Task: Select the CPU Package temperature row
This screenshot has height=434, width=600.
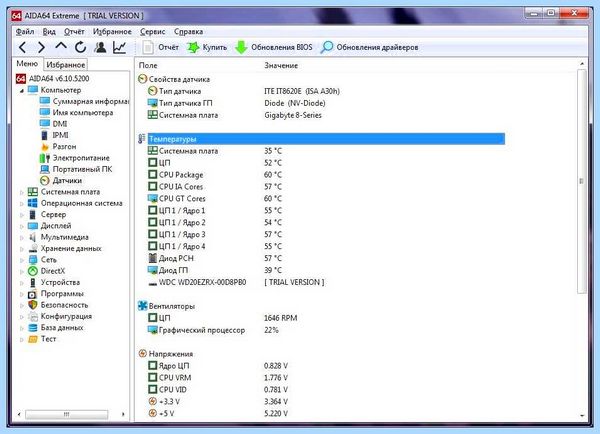Action: click(x=215, y=175)
